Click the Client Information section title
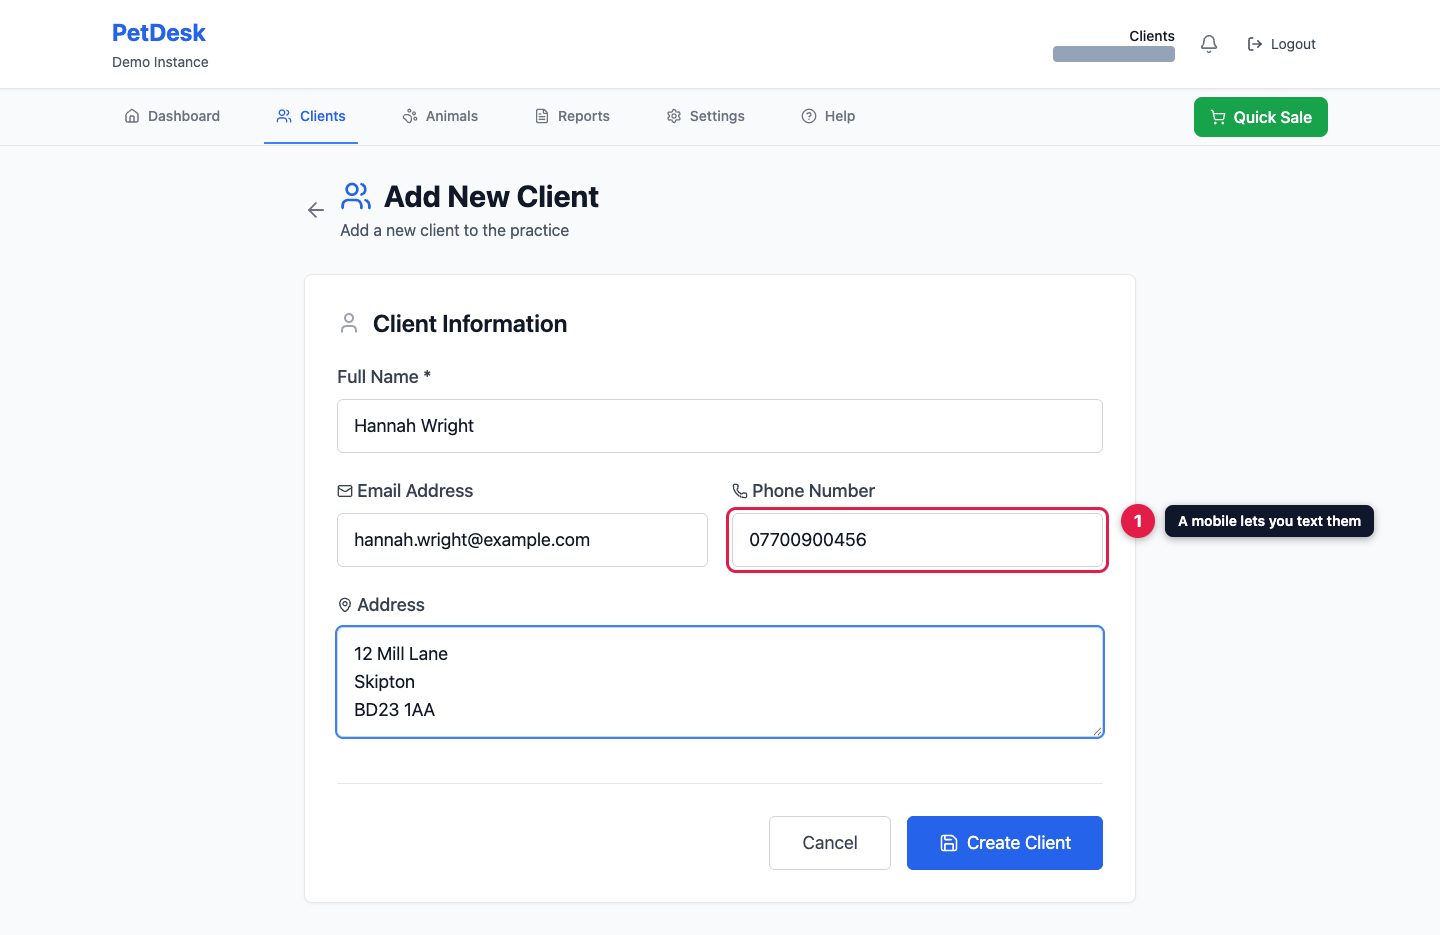This screenshot has width=1440, height=935. [x=470, y=324]
